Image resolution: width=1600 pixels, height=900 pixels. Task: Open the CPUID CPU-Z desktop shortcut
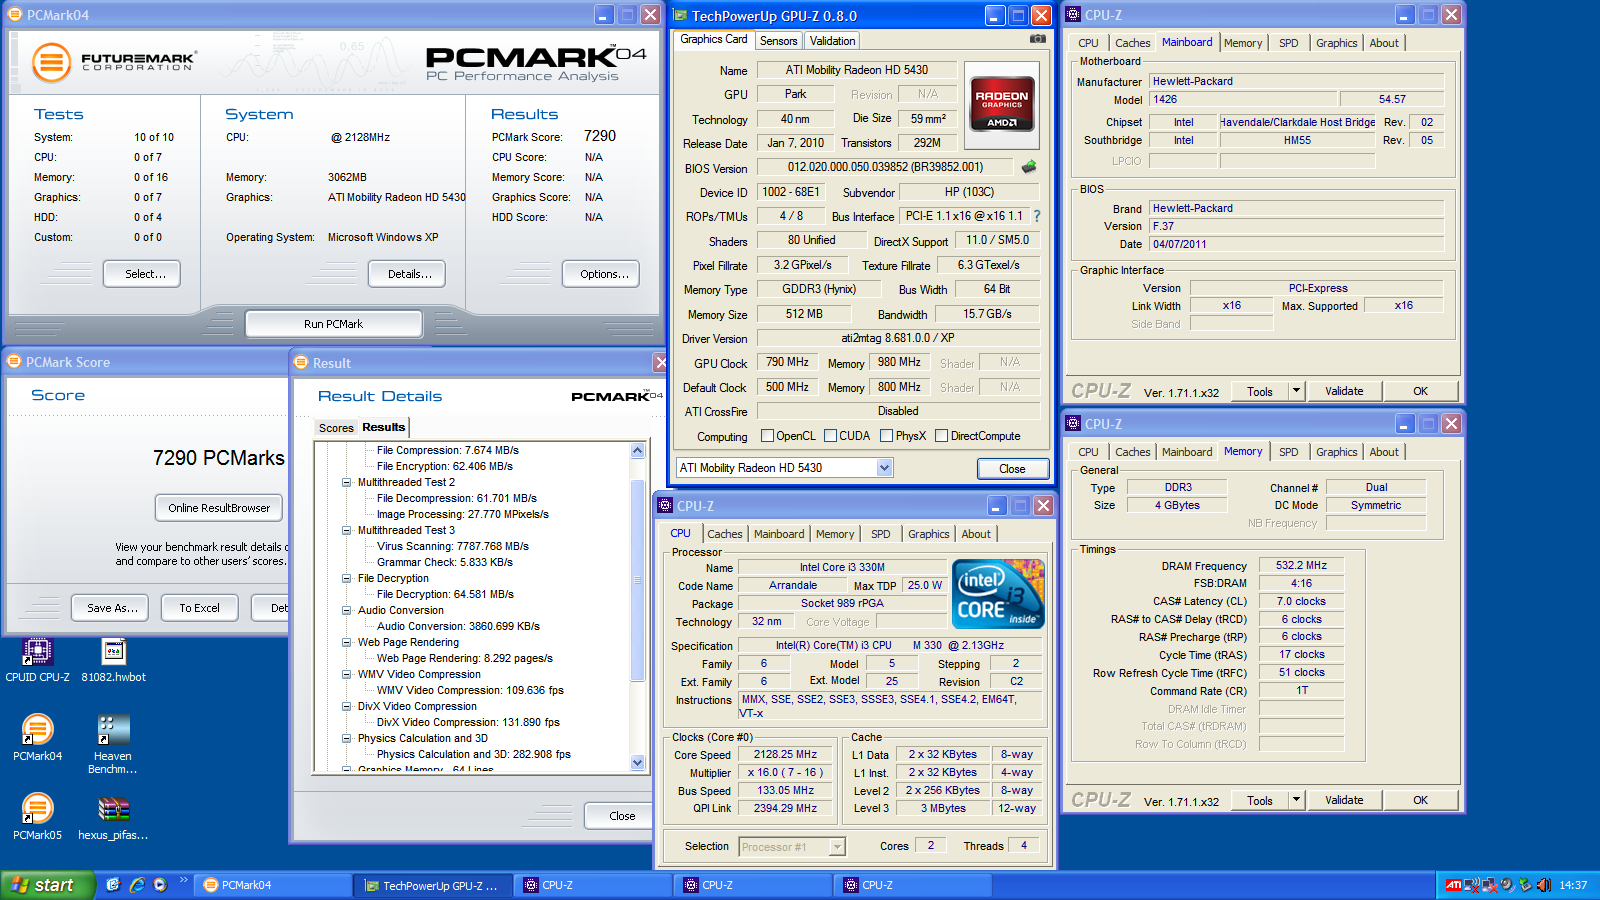pyautogui.click(x=37, y=660)
